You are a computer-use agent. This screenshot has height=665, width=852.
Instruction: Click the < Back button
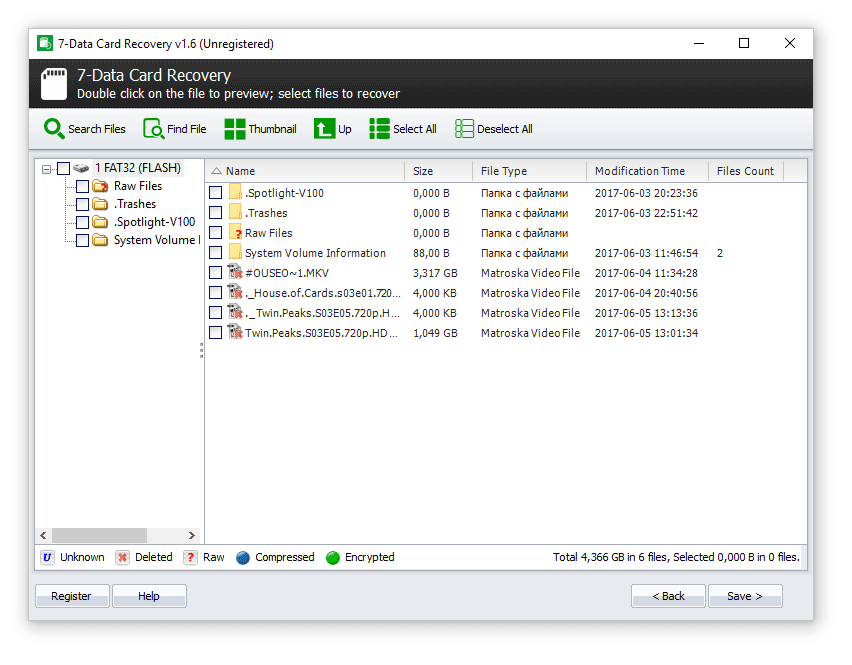click(x=668, y=596)
